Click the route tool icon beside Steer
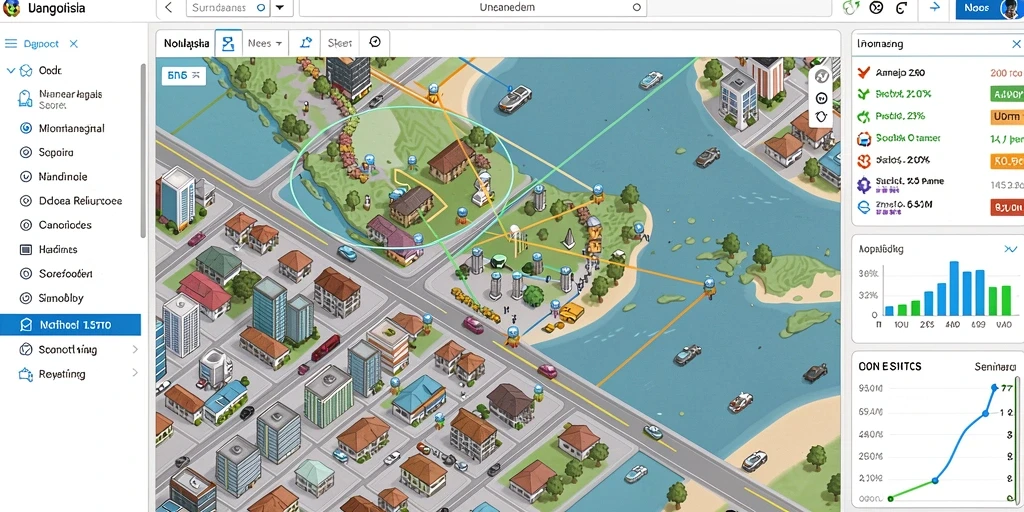1024x512 pixels. click(306, 43)
